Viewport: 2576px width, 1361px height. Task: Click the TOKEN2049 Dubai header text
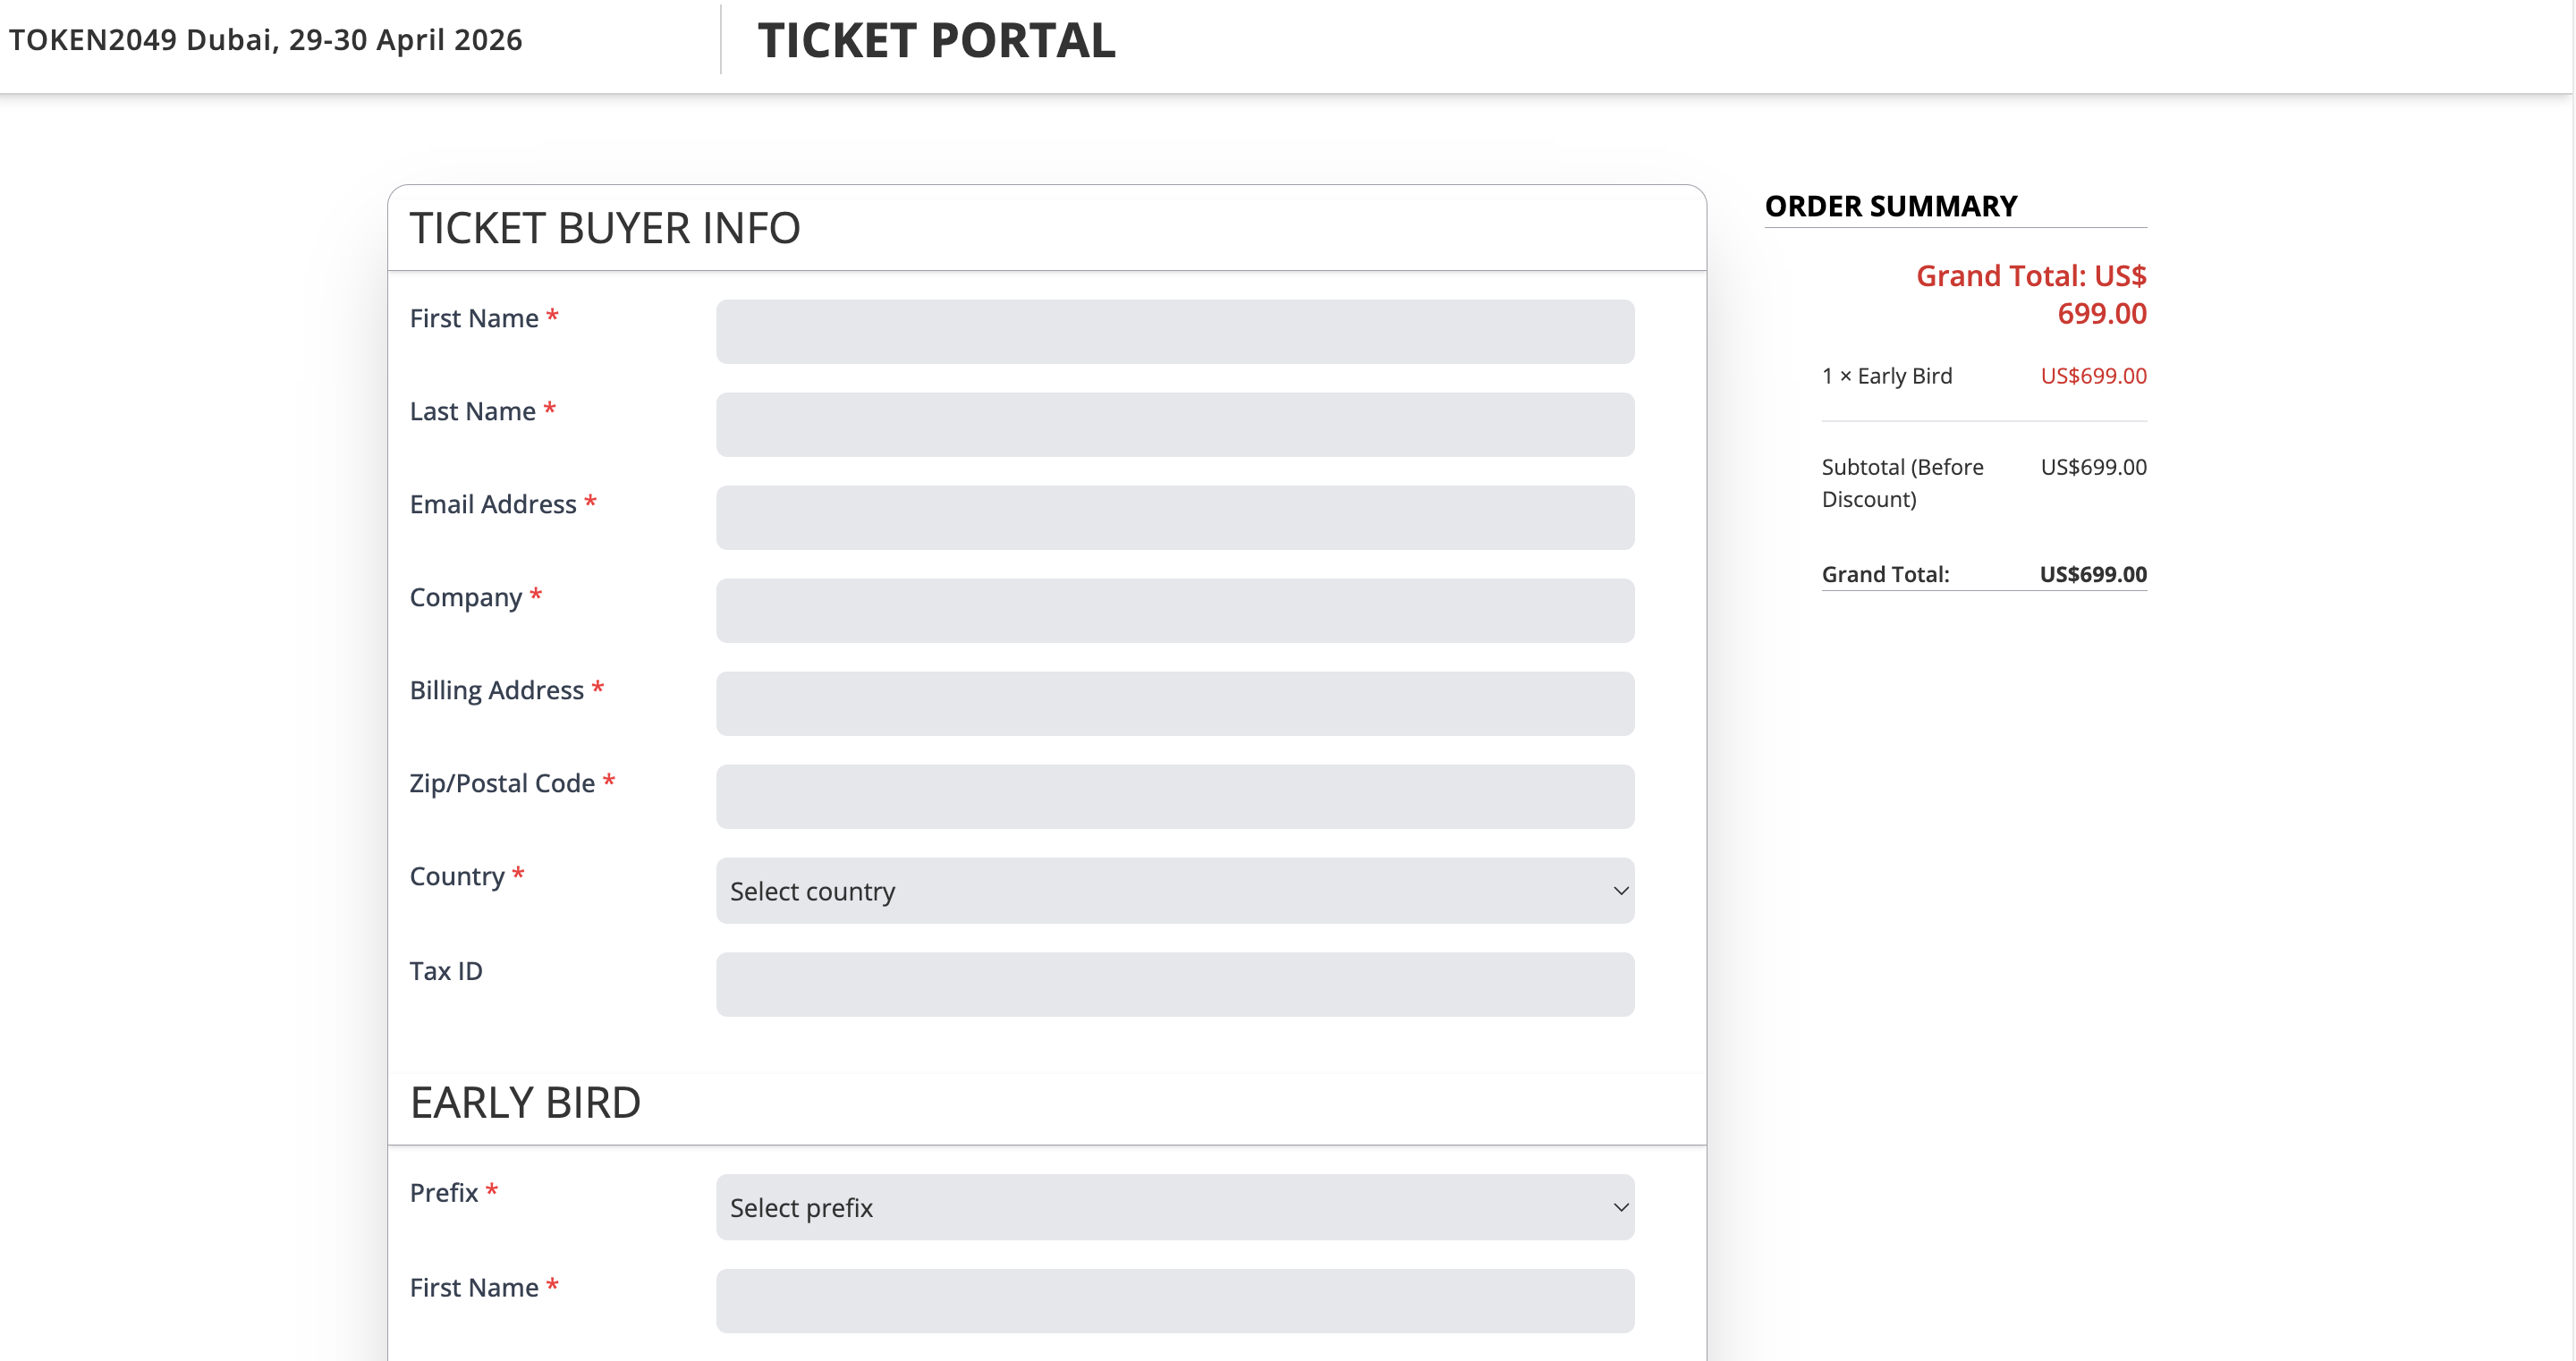(266, 41)
